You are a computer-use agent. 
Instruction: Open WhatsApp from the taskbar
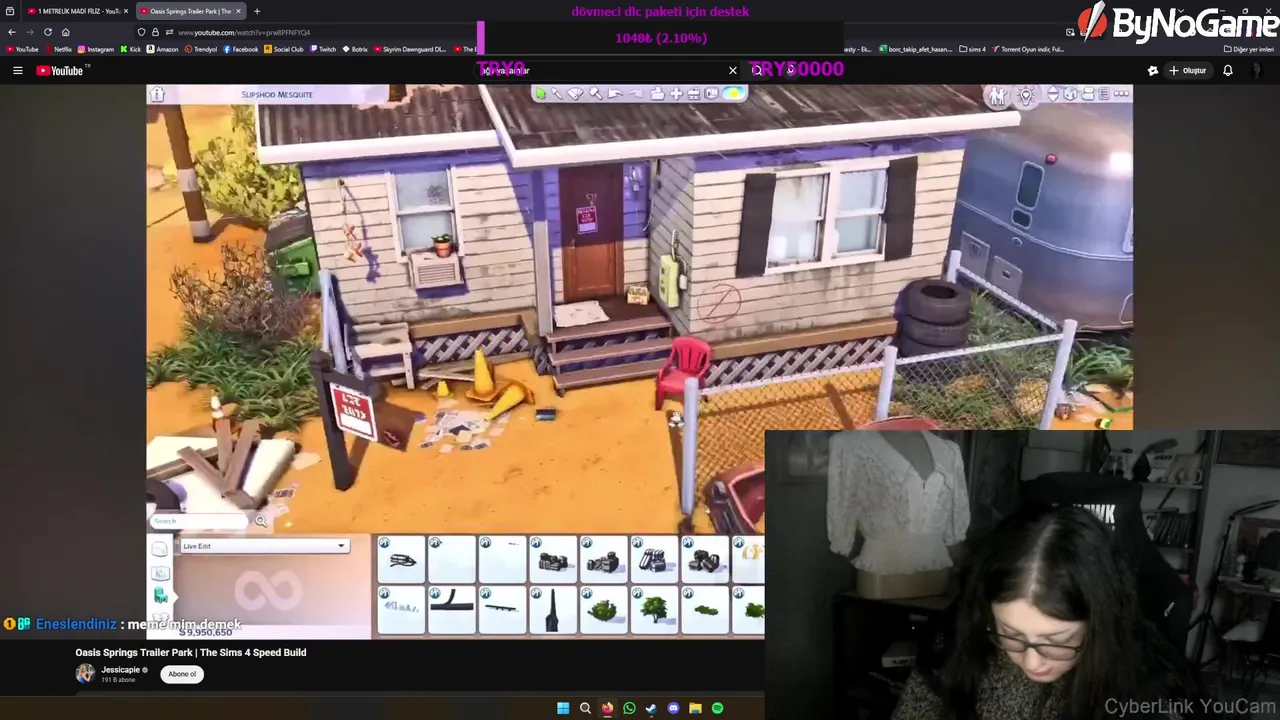629,708
